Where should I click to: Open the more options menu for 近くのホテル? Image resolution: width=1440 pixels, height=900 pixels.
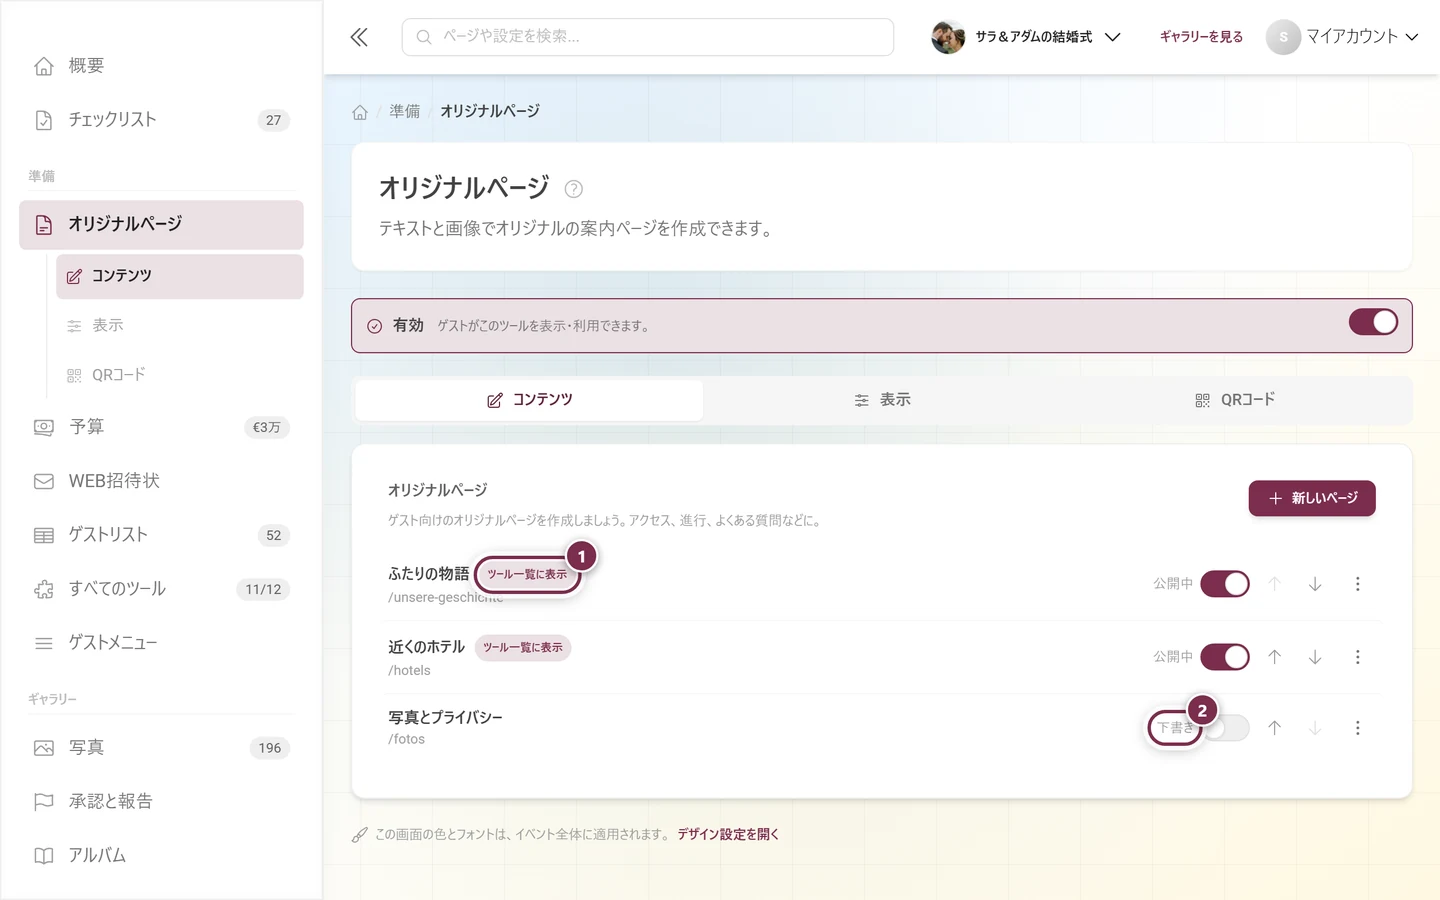pyautogui.click(x=1357, y=657)
